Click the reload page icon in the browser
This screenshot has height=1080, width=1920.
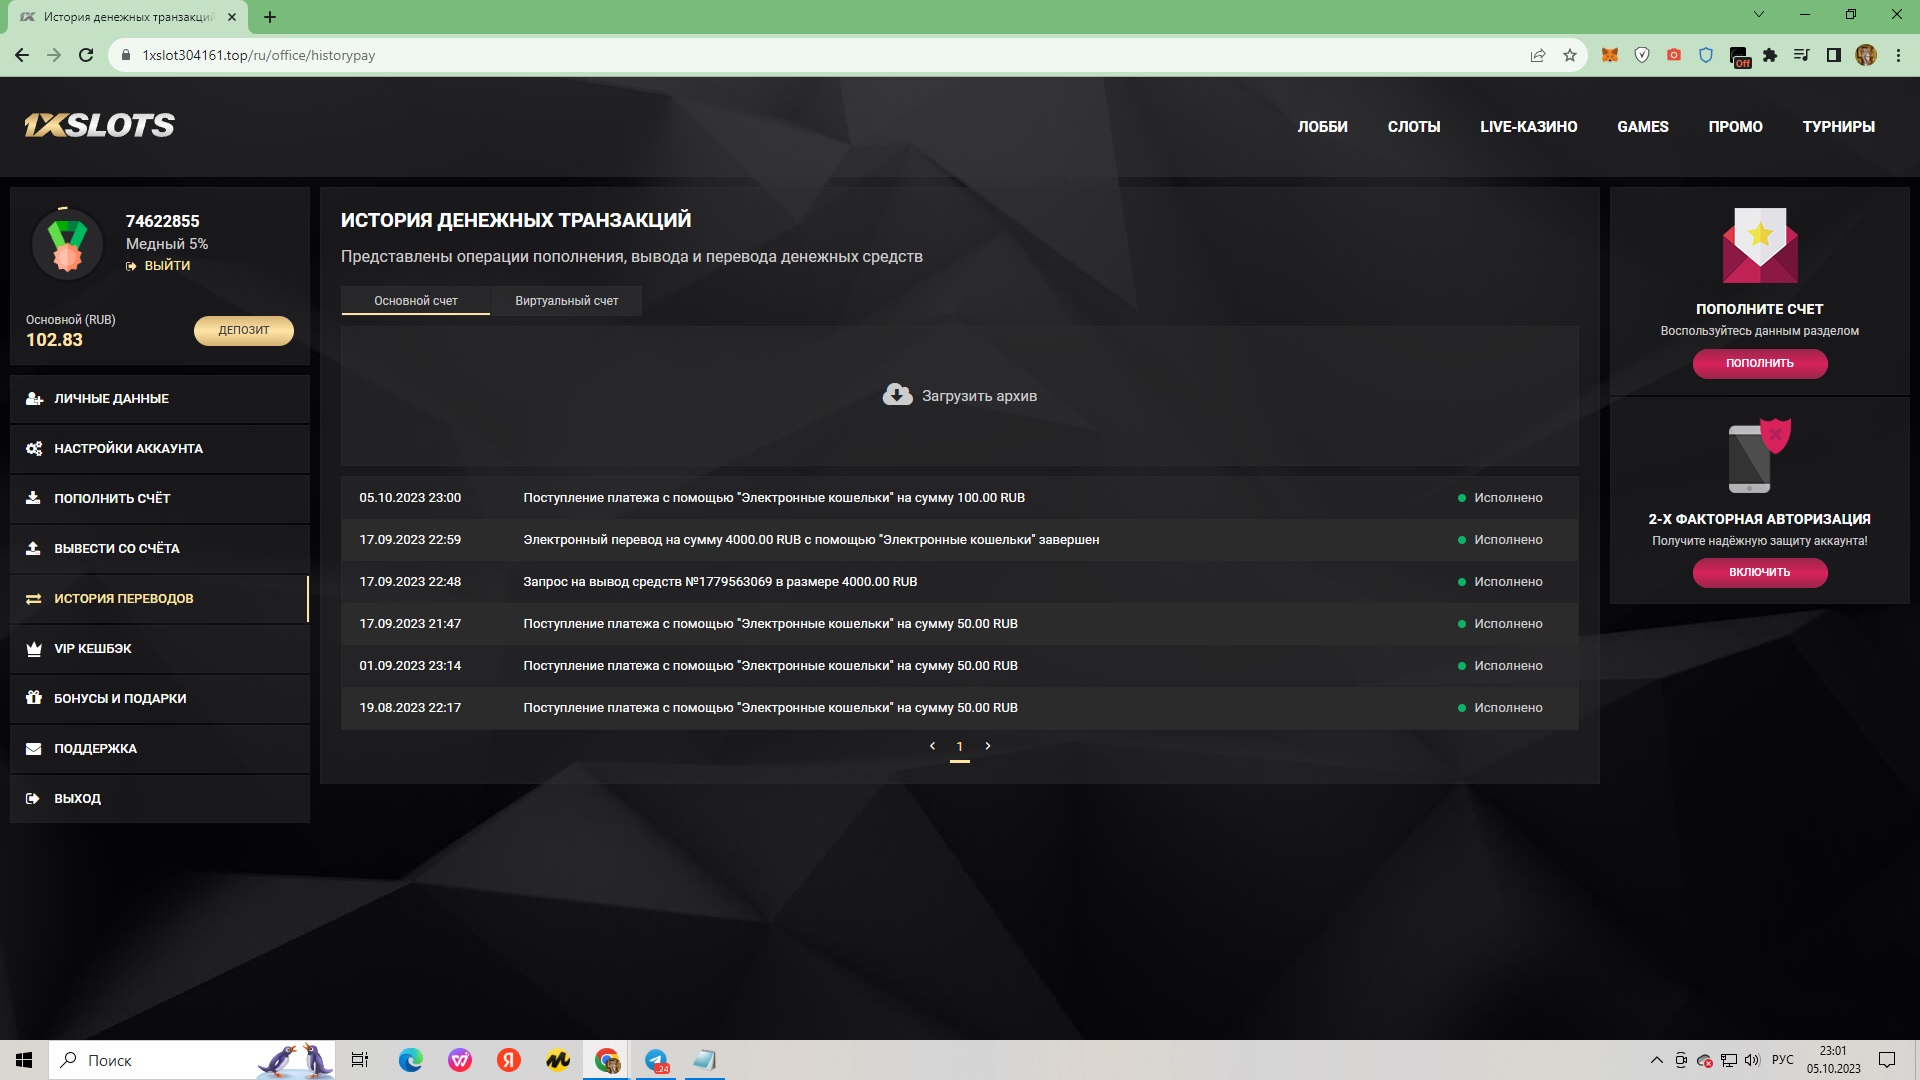[86, 55]
